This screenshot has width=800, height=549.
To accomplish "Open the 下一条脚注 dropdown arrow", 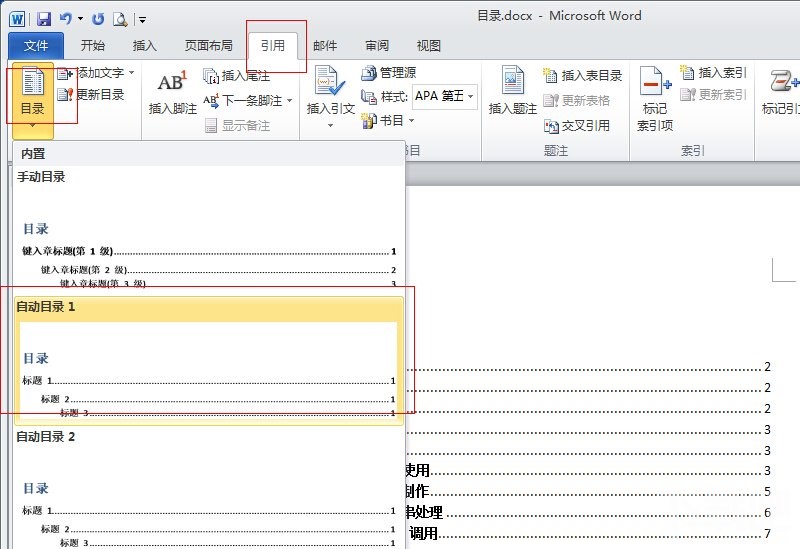I will (x=289, y=101).
